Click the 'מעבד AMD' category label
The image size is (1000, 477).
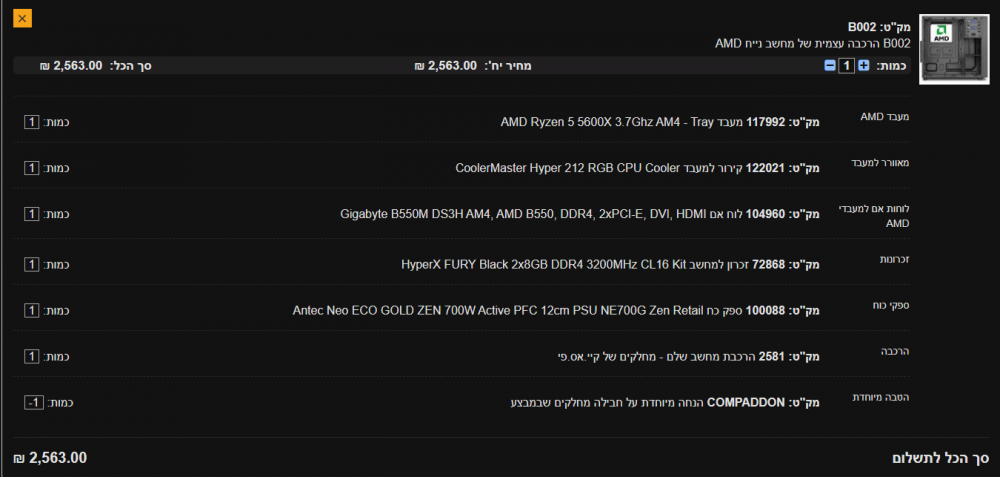885,117
